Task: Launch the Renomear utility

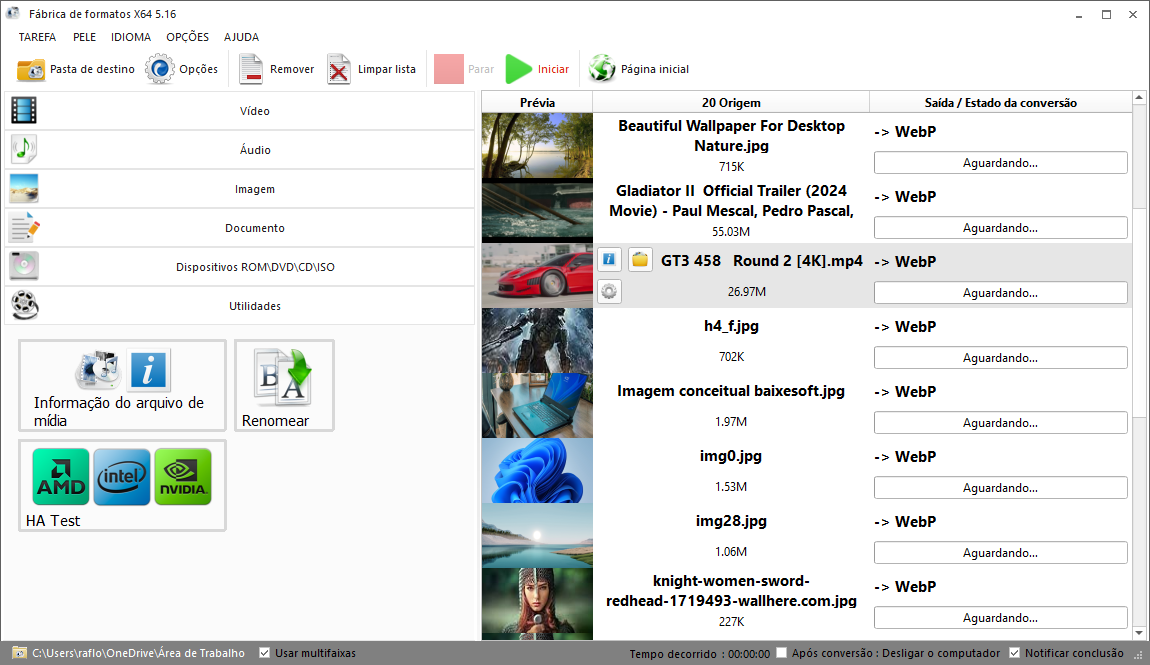Action: point(284,386)
